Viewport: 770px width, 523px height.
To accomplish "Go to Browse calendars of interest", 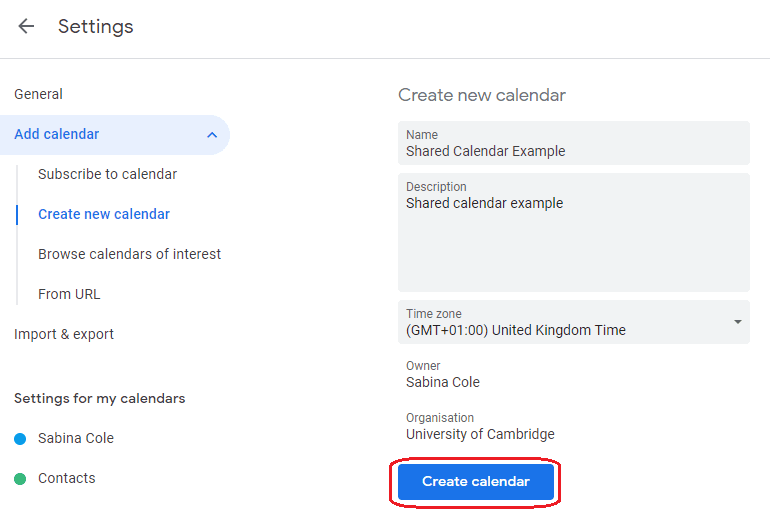I will point(129,254).
